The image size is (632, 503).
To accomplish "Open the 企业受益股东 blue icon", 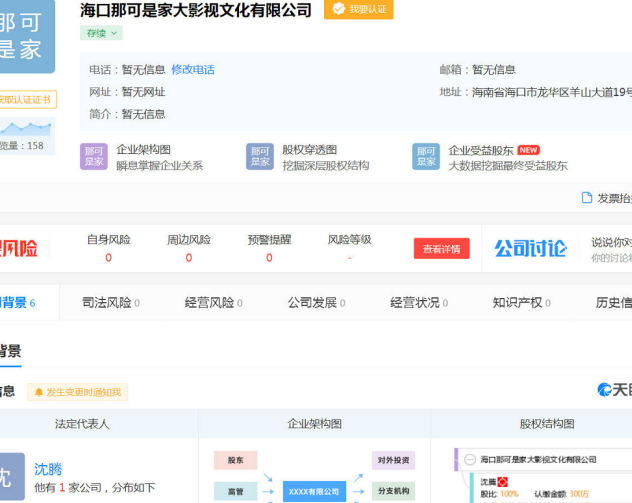I will tap(426, 156).
